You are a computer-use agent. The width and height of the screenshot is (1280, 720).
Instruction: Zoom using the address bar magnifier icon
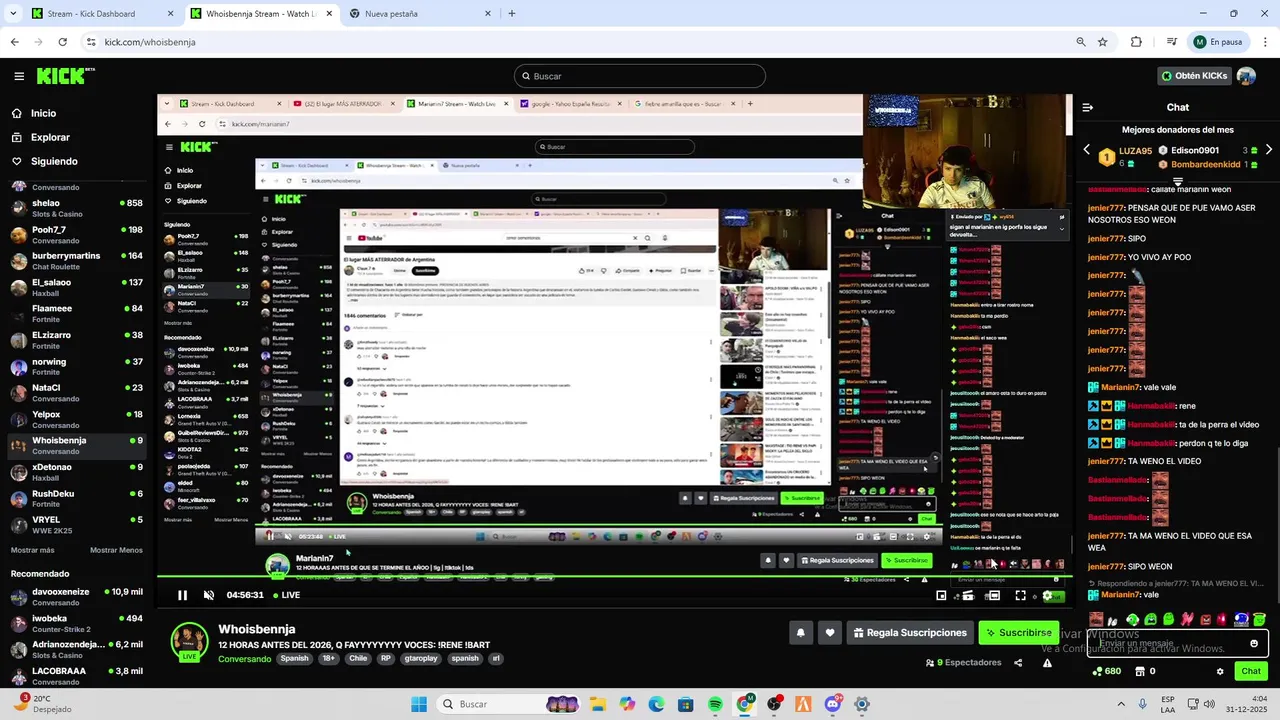coord(1081,42)
